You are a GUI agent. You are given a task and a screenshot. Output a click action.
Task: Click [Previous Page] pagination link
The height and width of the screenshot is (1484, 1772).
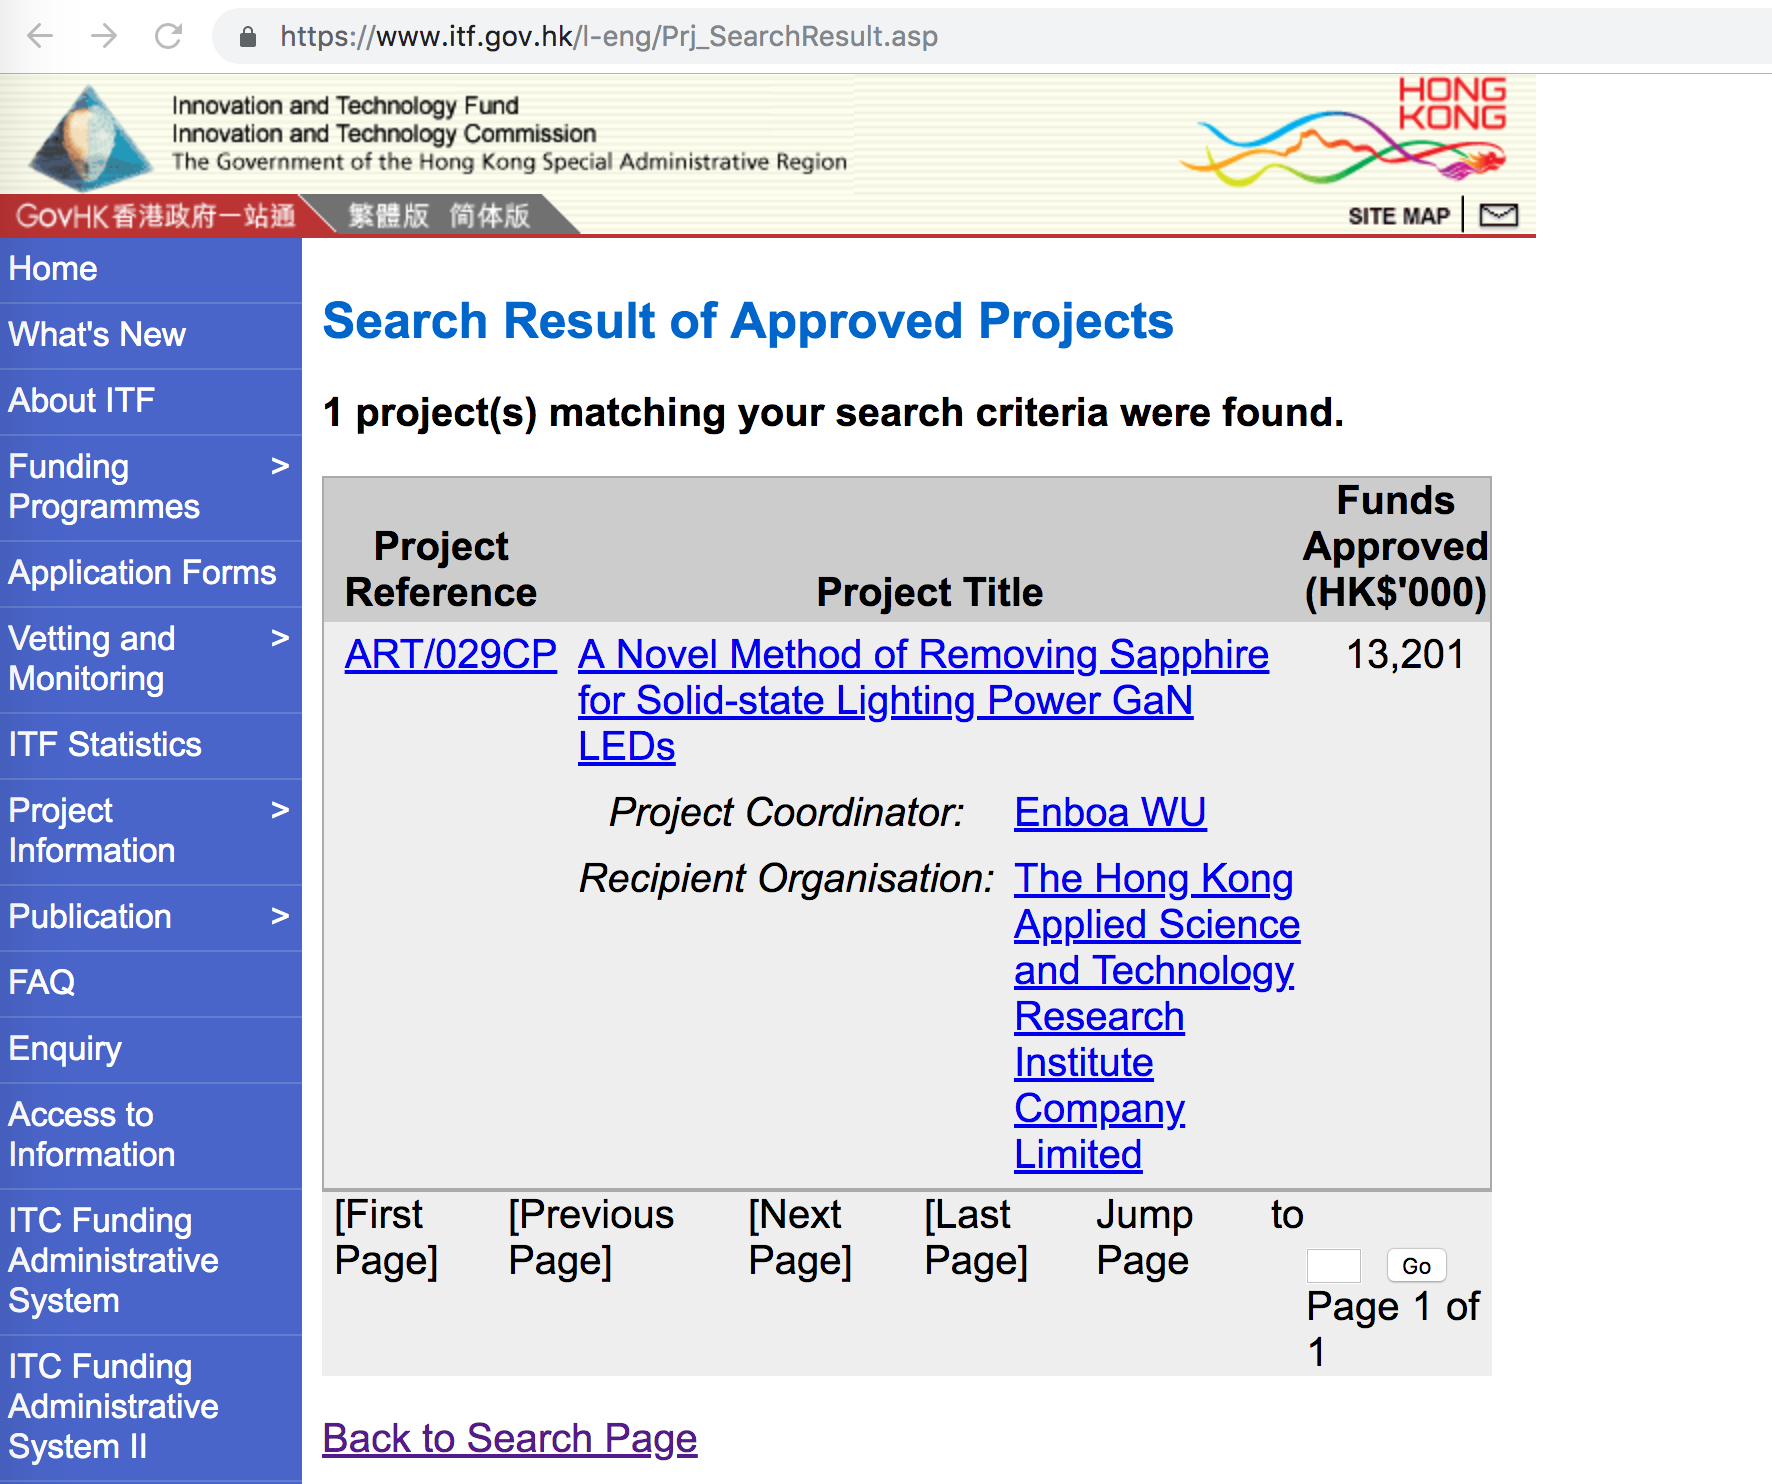pos(591,1238)
